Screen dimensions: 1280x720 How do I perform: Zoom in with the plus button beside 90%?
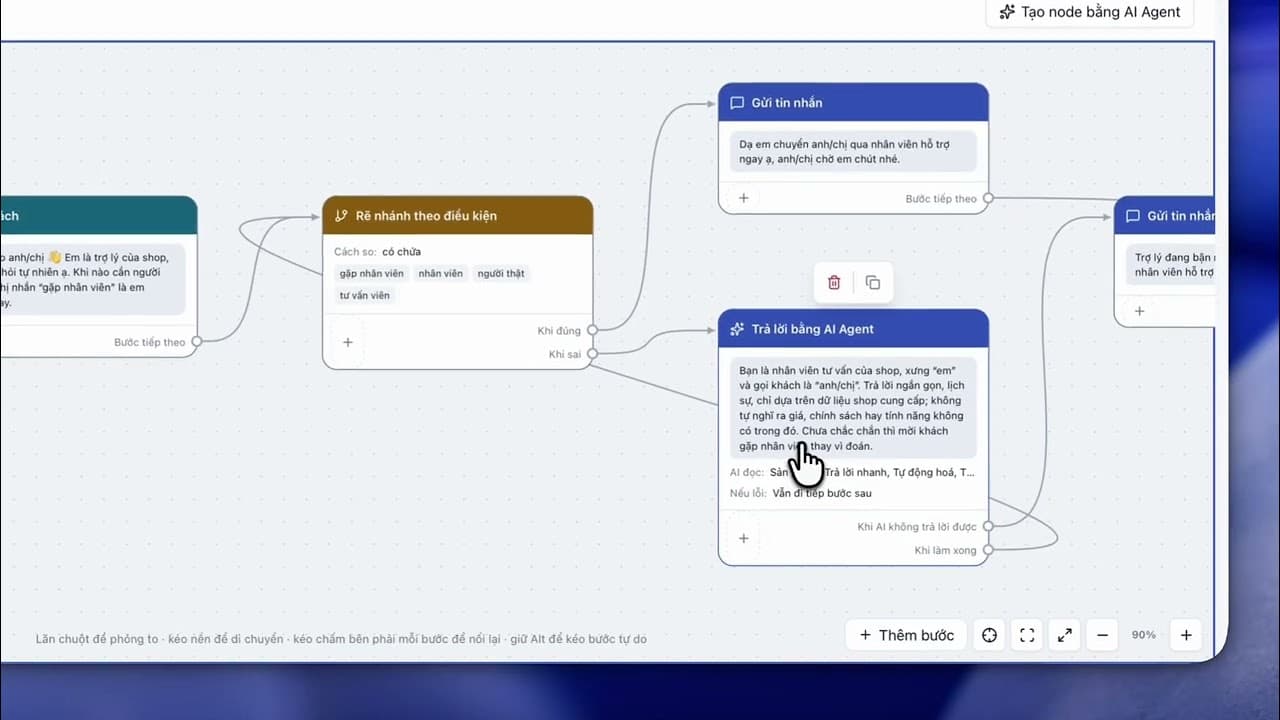1186,635
